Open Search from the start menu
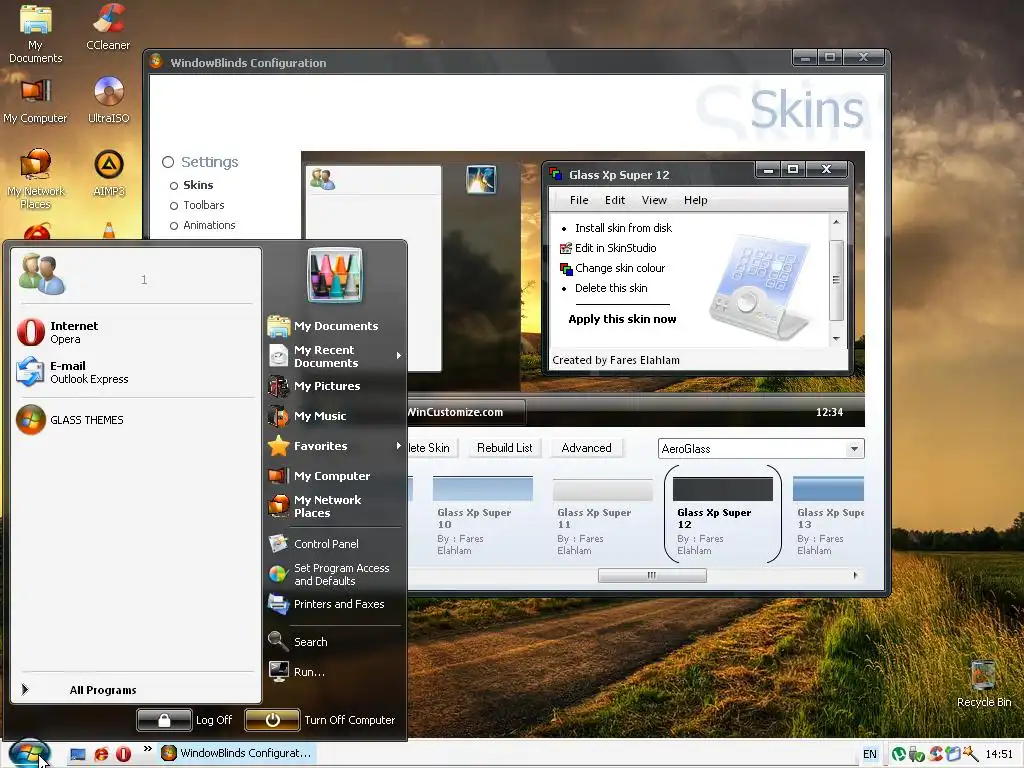Screen dimensions: 1024x768 [x=335, y=642]
